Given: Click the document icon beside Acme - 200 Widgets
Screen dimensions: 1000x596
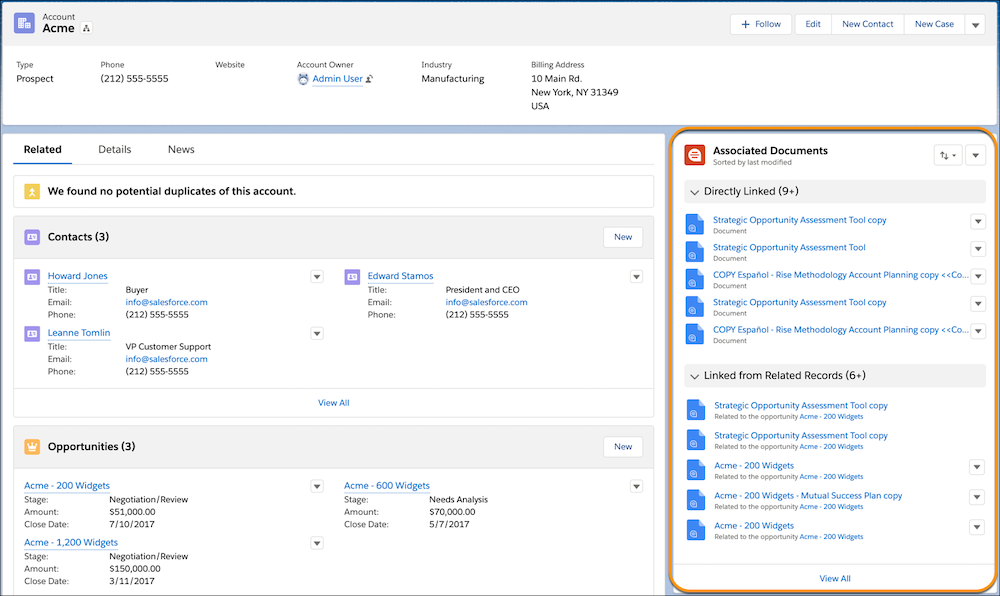Looking at the screenshot, I should coord(694,470).
